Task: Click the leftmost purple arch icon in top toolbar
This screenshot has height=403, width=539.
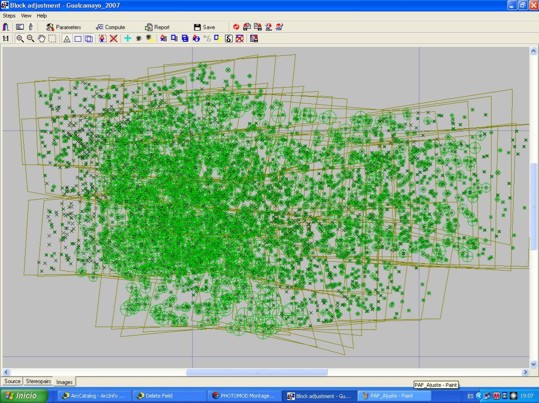Action: coord(6,27)
